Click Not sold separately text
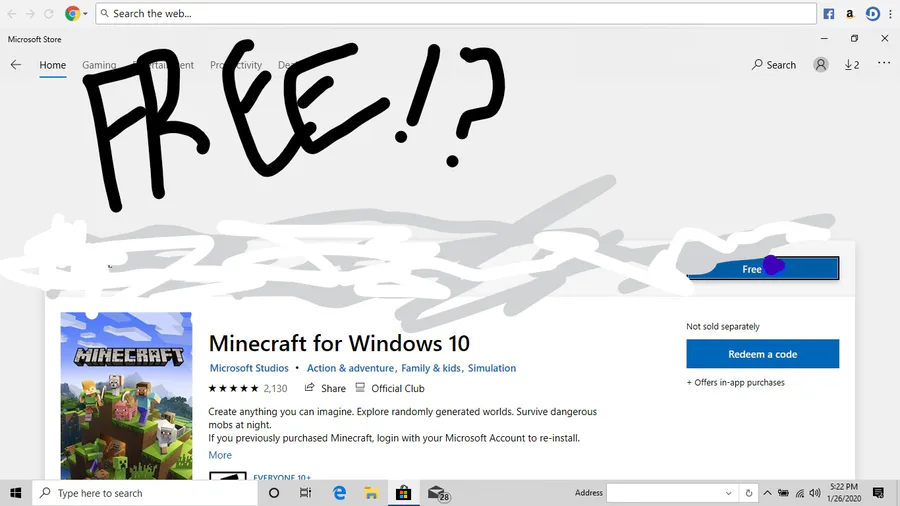 [x=723, y=326]
